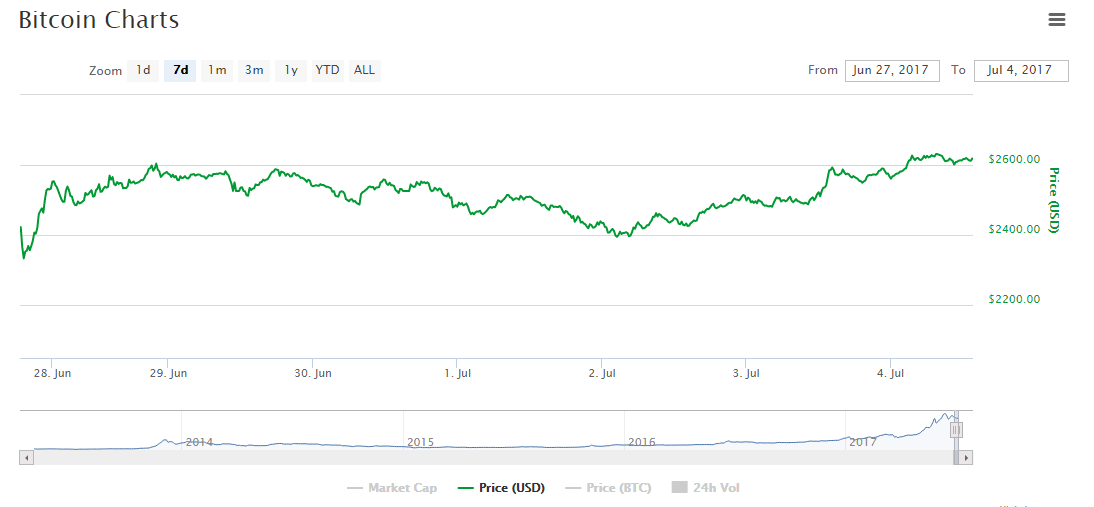Click the 1. Jul axis label
The width and height of the screenshot is (1094, 507).
click(460, 374)
